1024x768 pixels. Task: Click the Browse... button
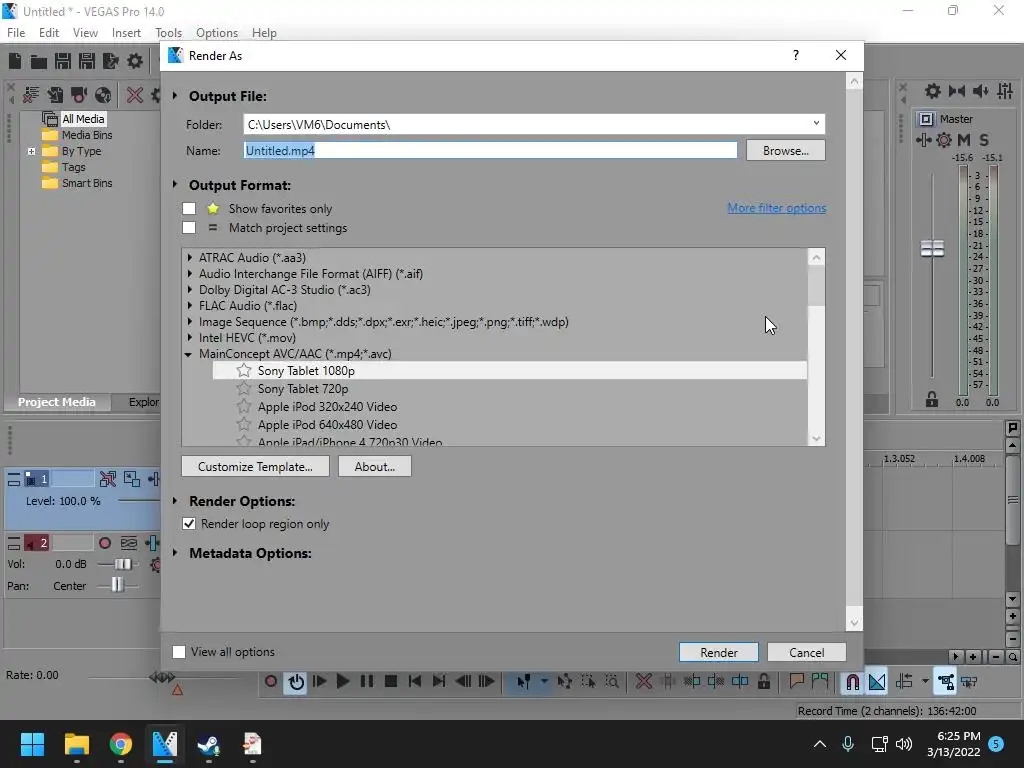786,150
